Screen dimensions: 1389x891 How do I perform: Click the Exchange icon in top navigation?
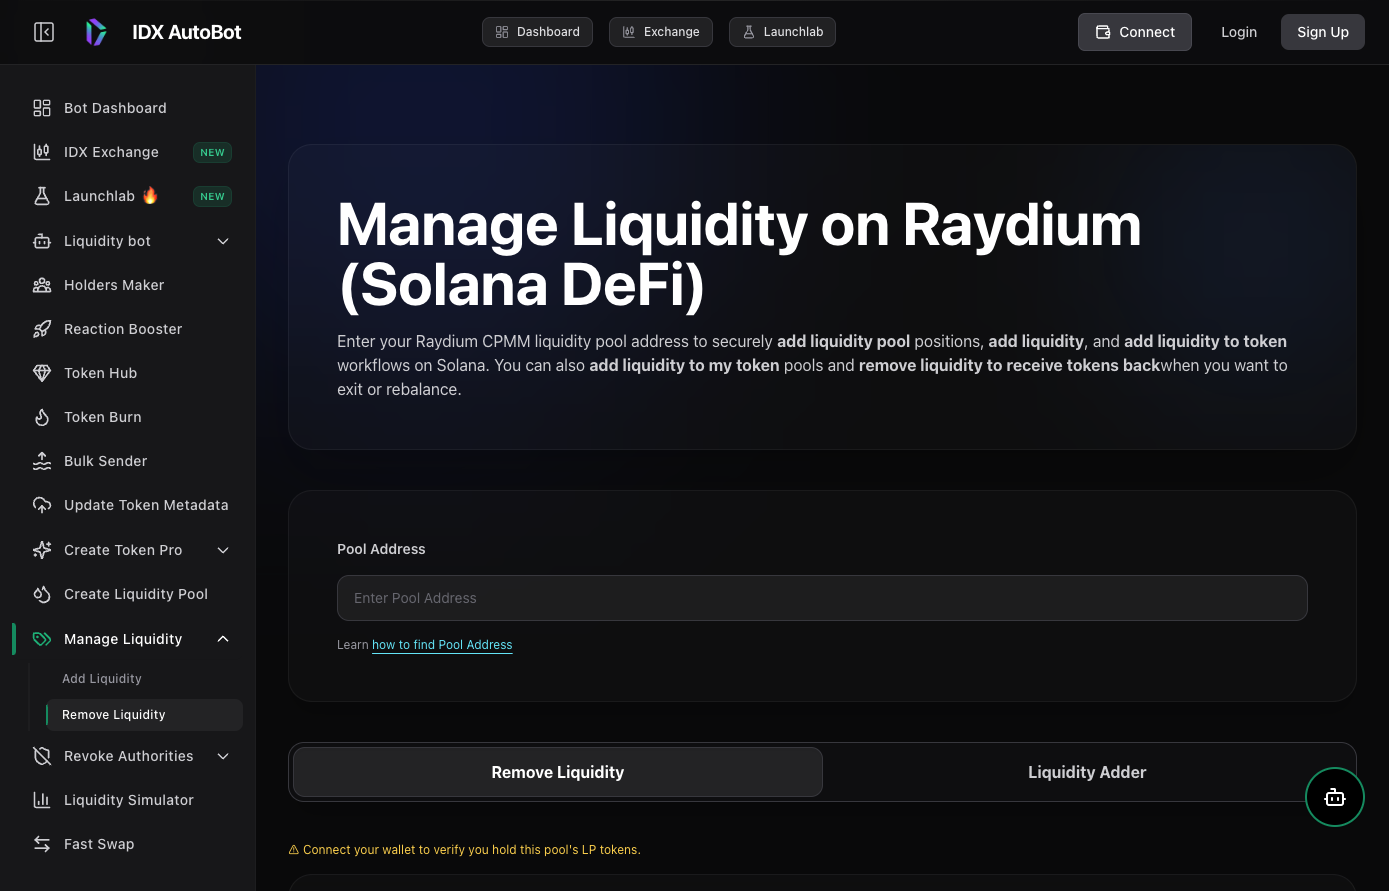pyautogui.click(x=629, y=32)
